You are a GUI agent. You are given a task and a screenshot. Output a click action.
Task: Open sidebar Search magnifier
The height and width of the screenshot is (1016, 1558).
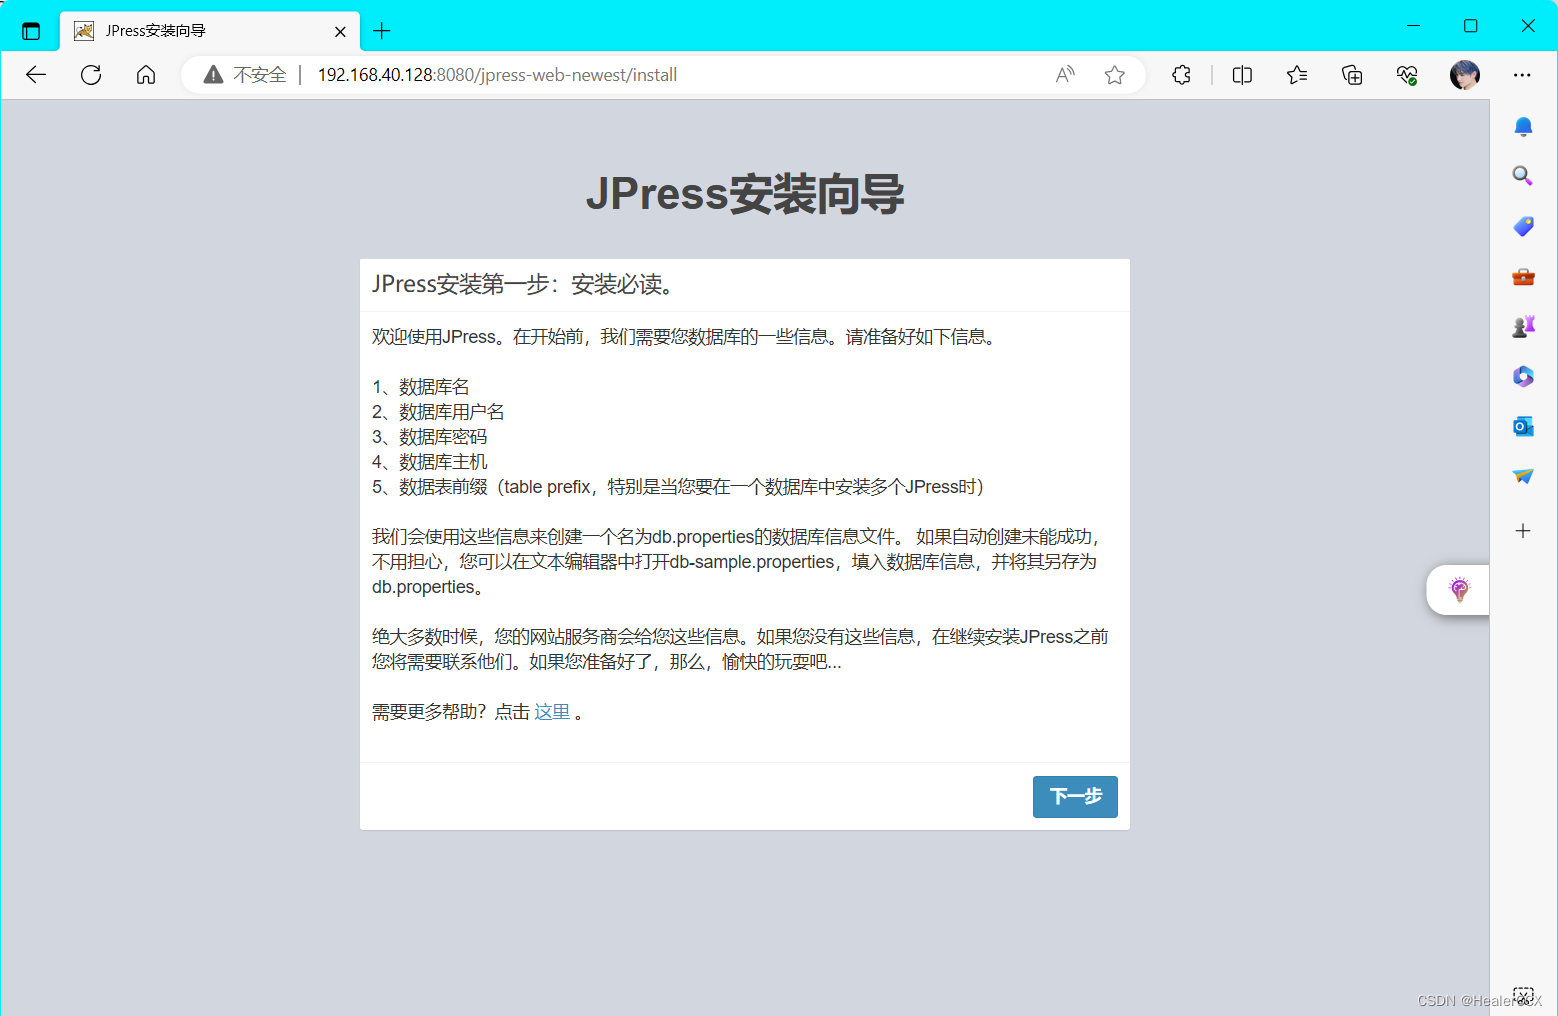click(1523, 176)
